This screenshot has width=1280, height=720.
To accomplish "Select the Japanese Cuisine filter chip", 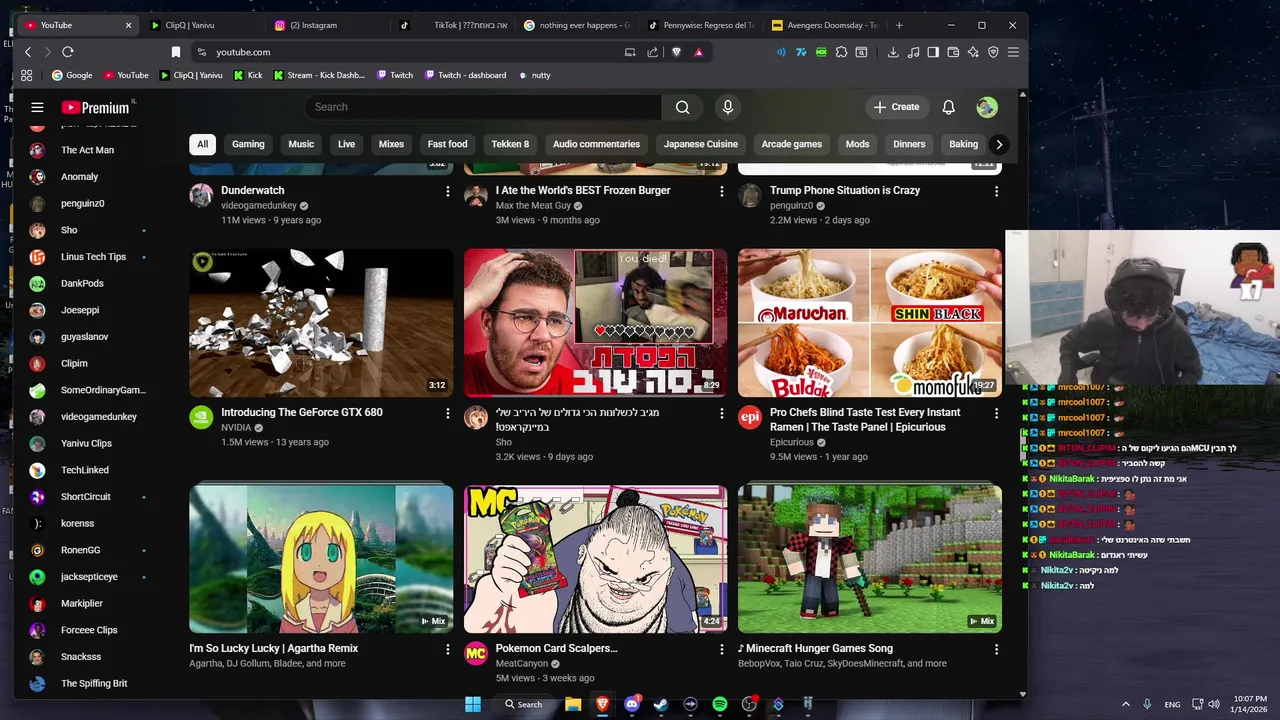I will click(x=700, y=144).
